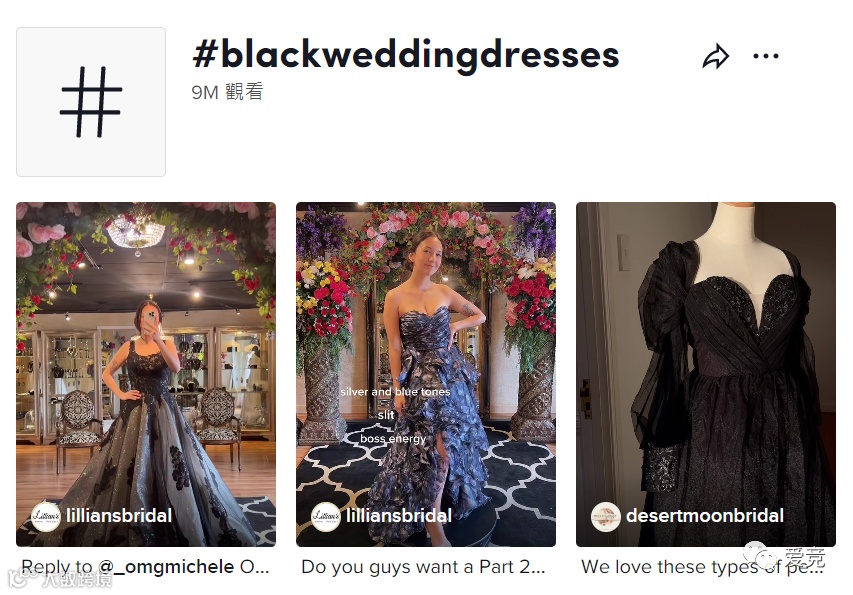
Task: Open the first video with black ball gown
Action: click(x=146, y=374)
